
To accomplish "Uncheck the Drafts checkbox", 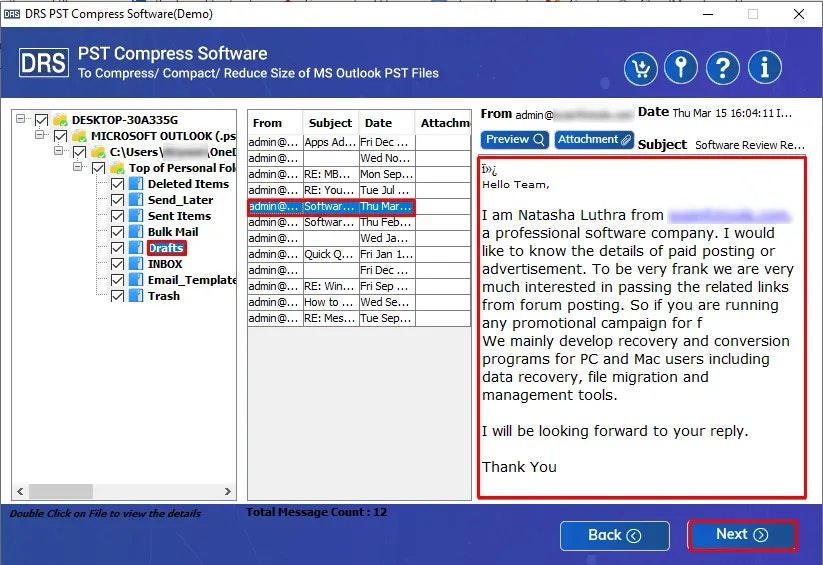I will pyautogui.click(x=118, y=248).
